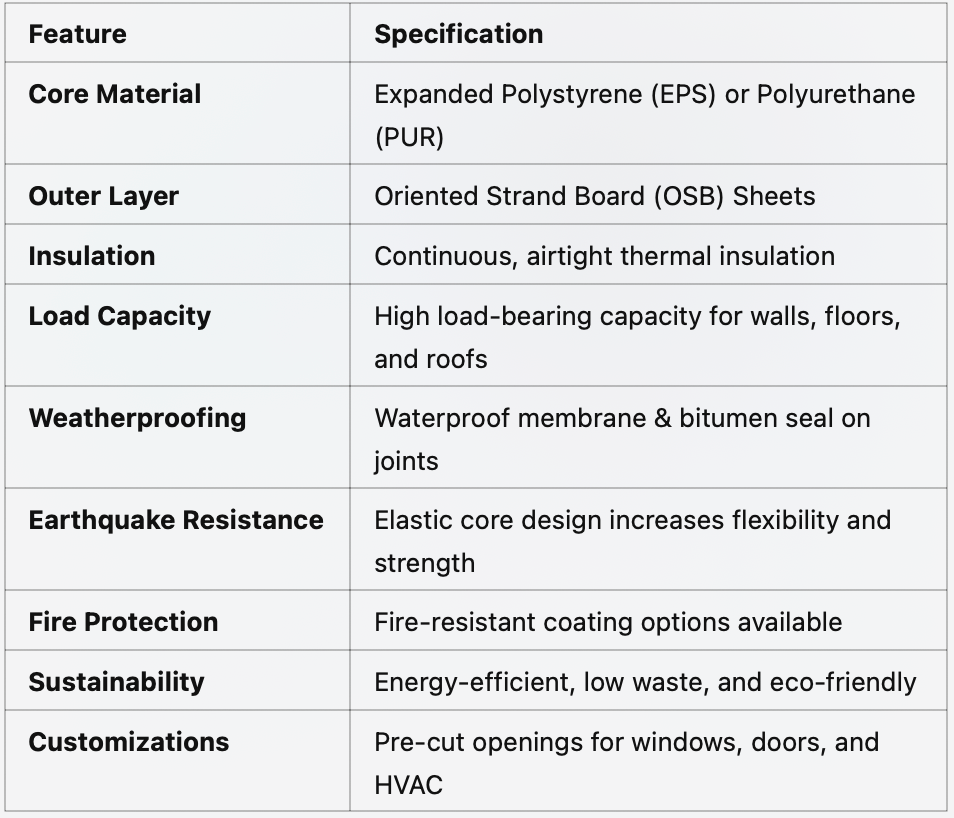
Task: Select the Outer Layer row label
Action: point(103,196)
